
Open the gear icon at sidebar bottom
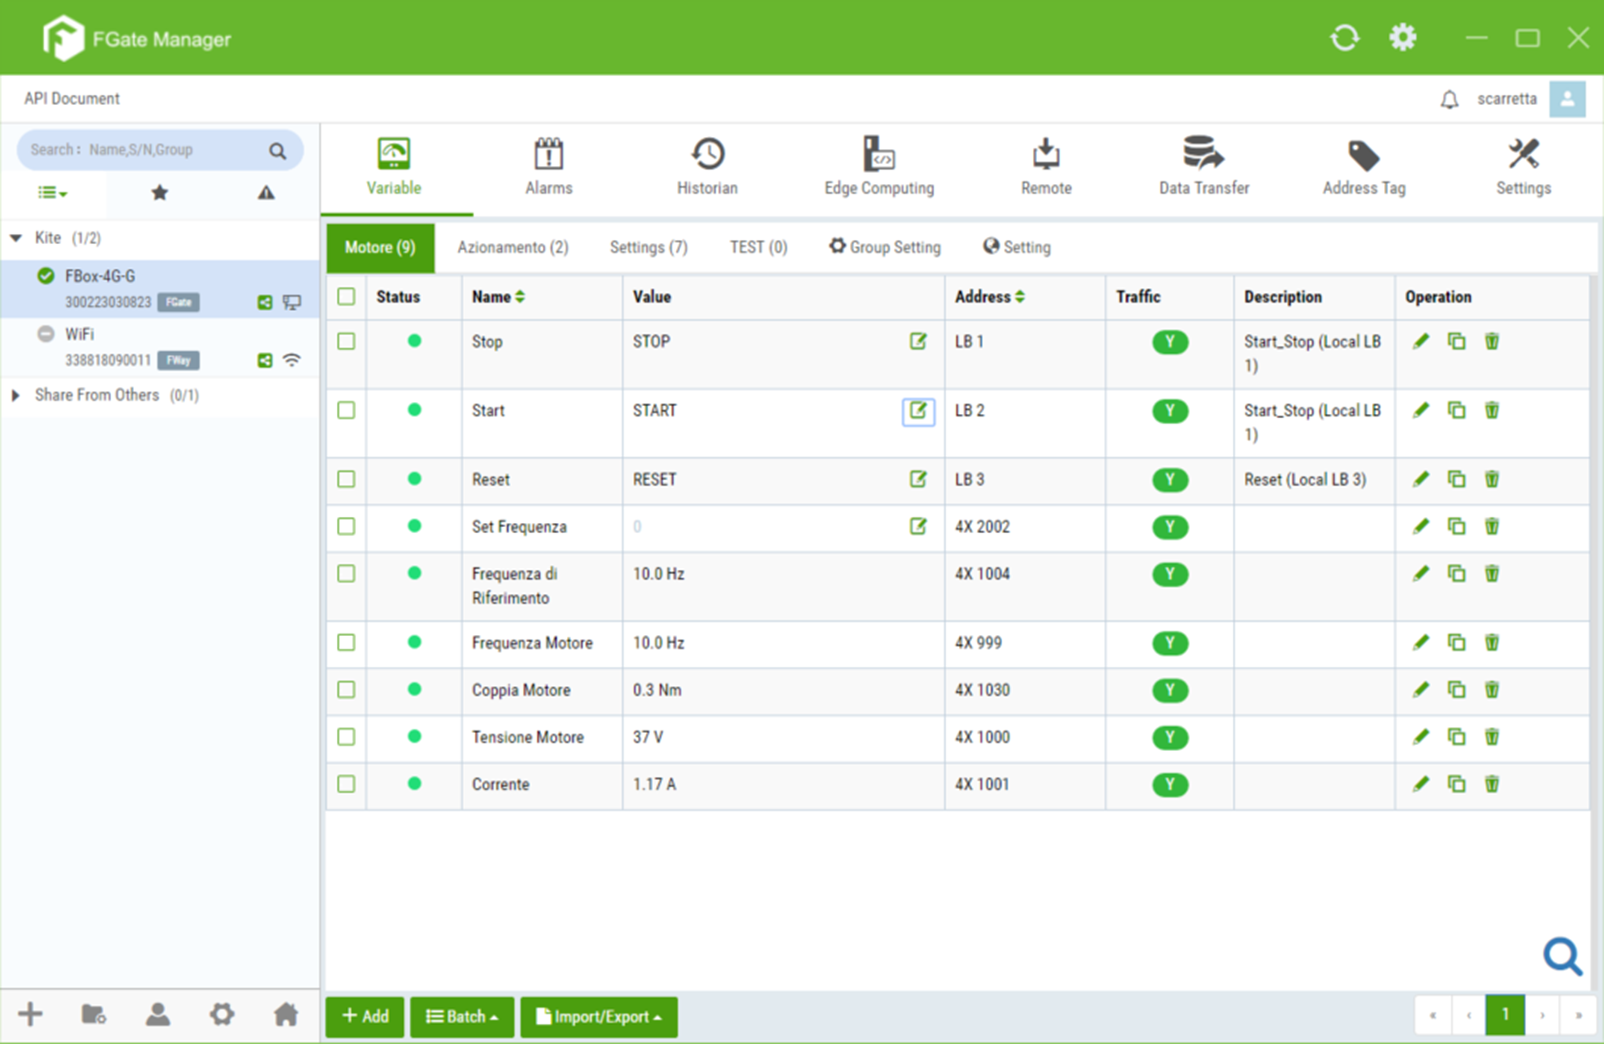[x=222, y=1014]
